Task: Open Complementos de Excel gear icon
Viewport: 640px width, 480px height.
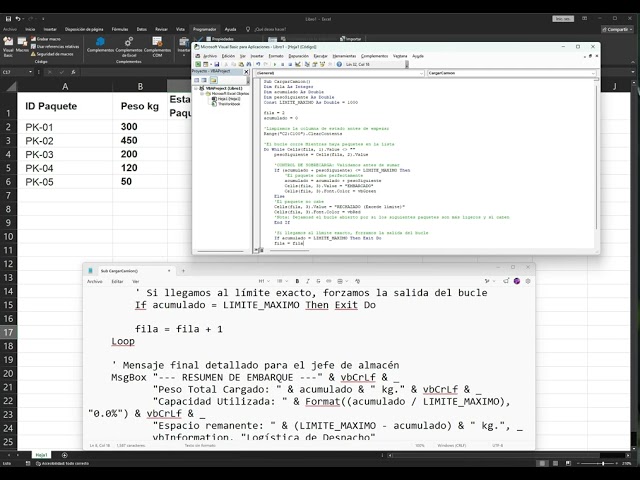Action: pos(129,47)
